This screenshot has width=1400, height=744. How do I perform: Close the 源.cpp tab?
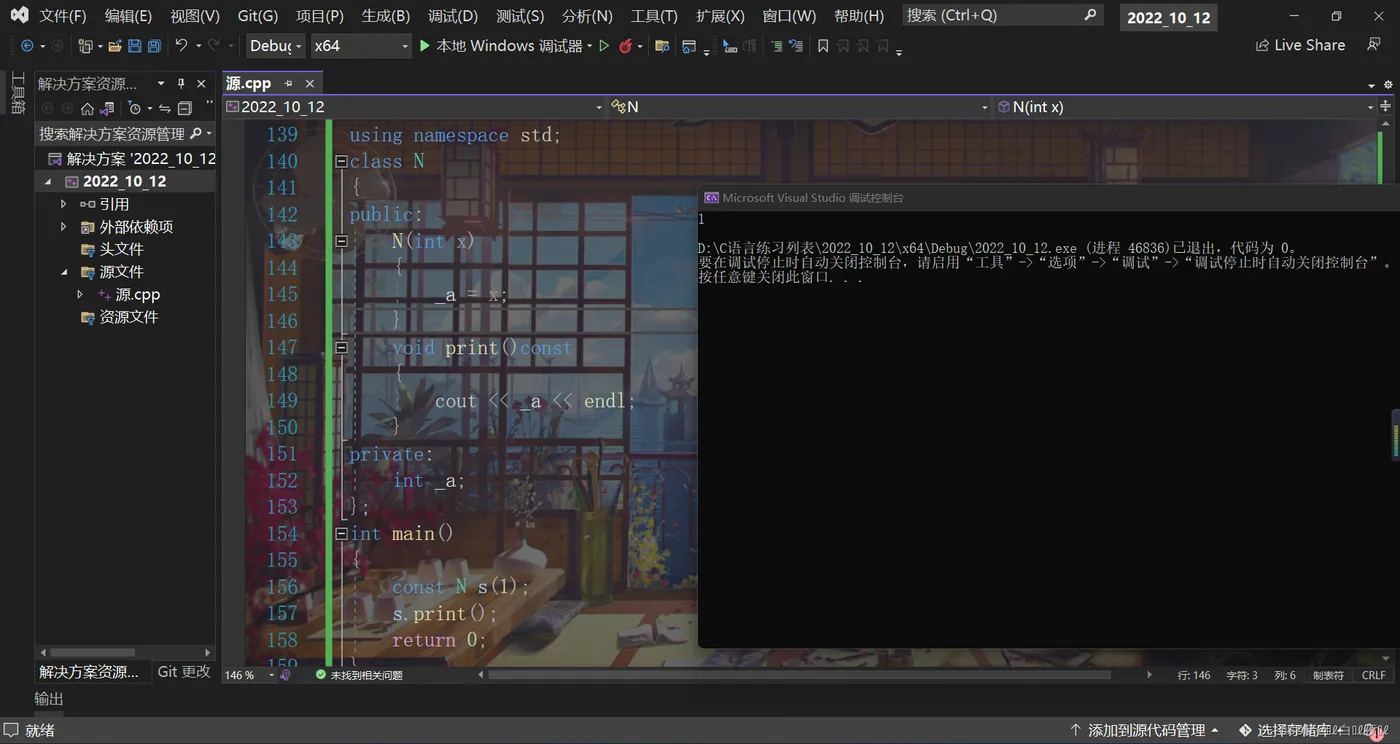coord(310,84)
